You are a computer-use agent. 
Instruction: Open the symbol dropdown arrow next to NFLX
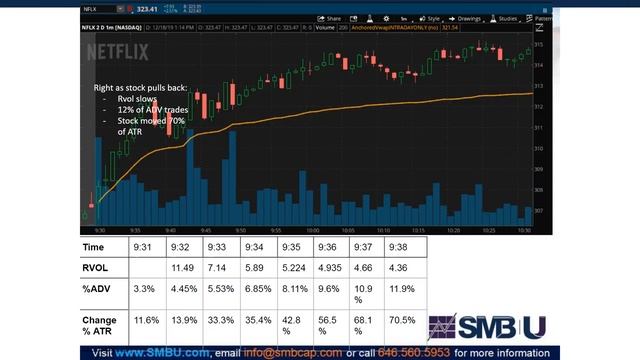(x=120, y=9)
